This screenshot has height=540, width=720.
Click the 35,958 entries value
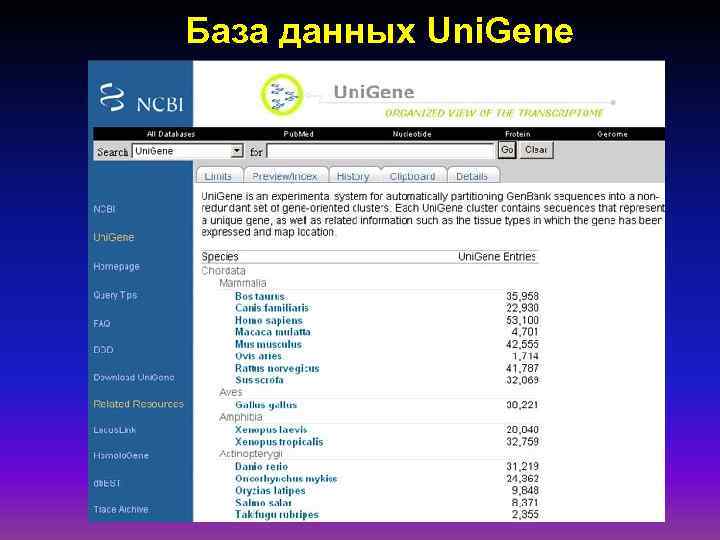coord(523,296)
